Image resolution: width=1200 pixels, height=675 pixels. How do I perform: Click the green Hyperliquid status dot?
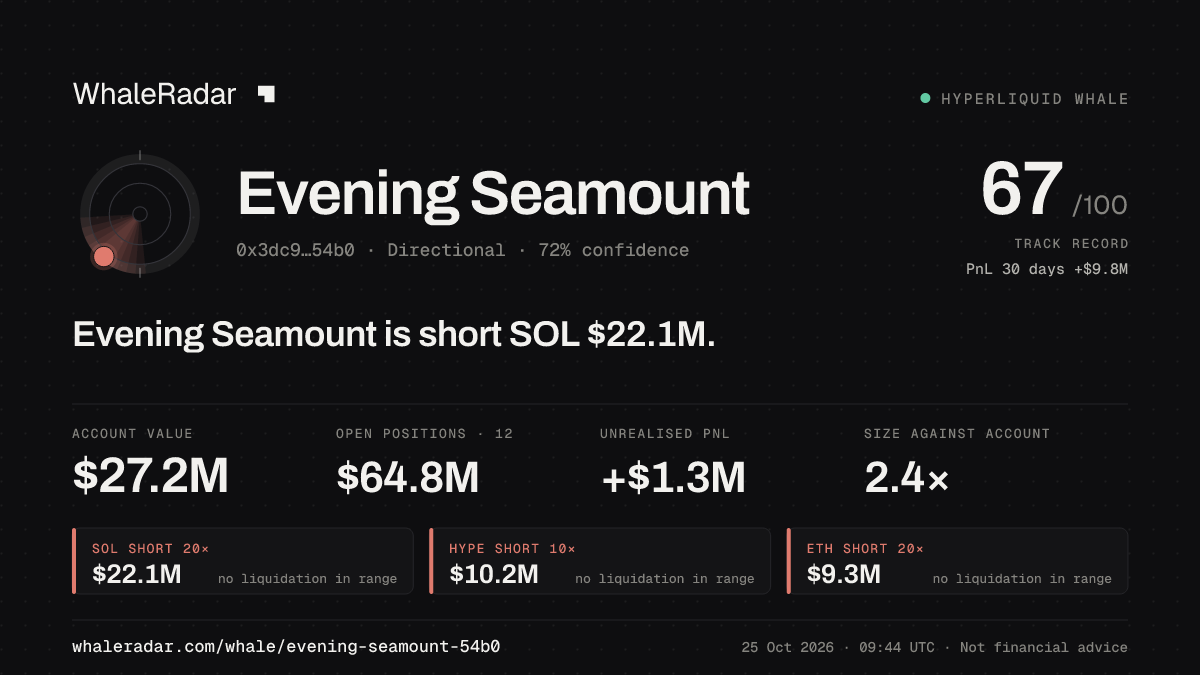925,98
